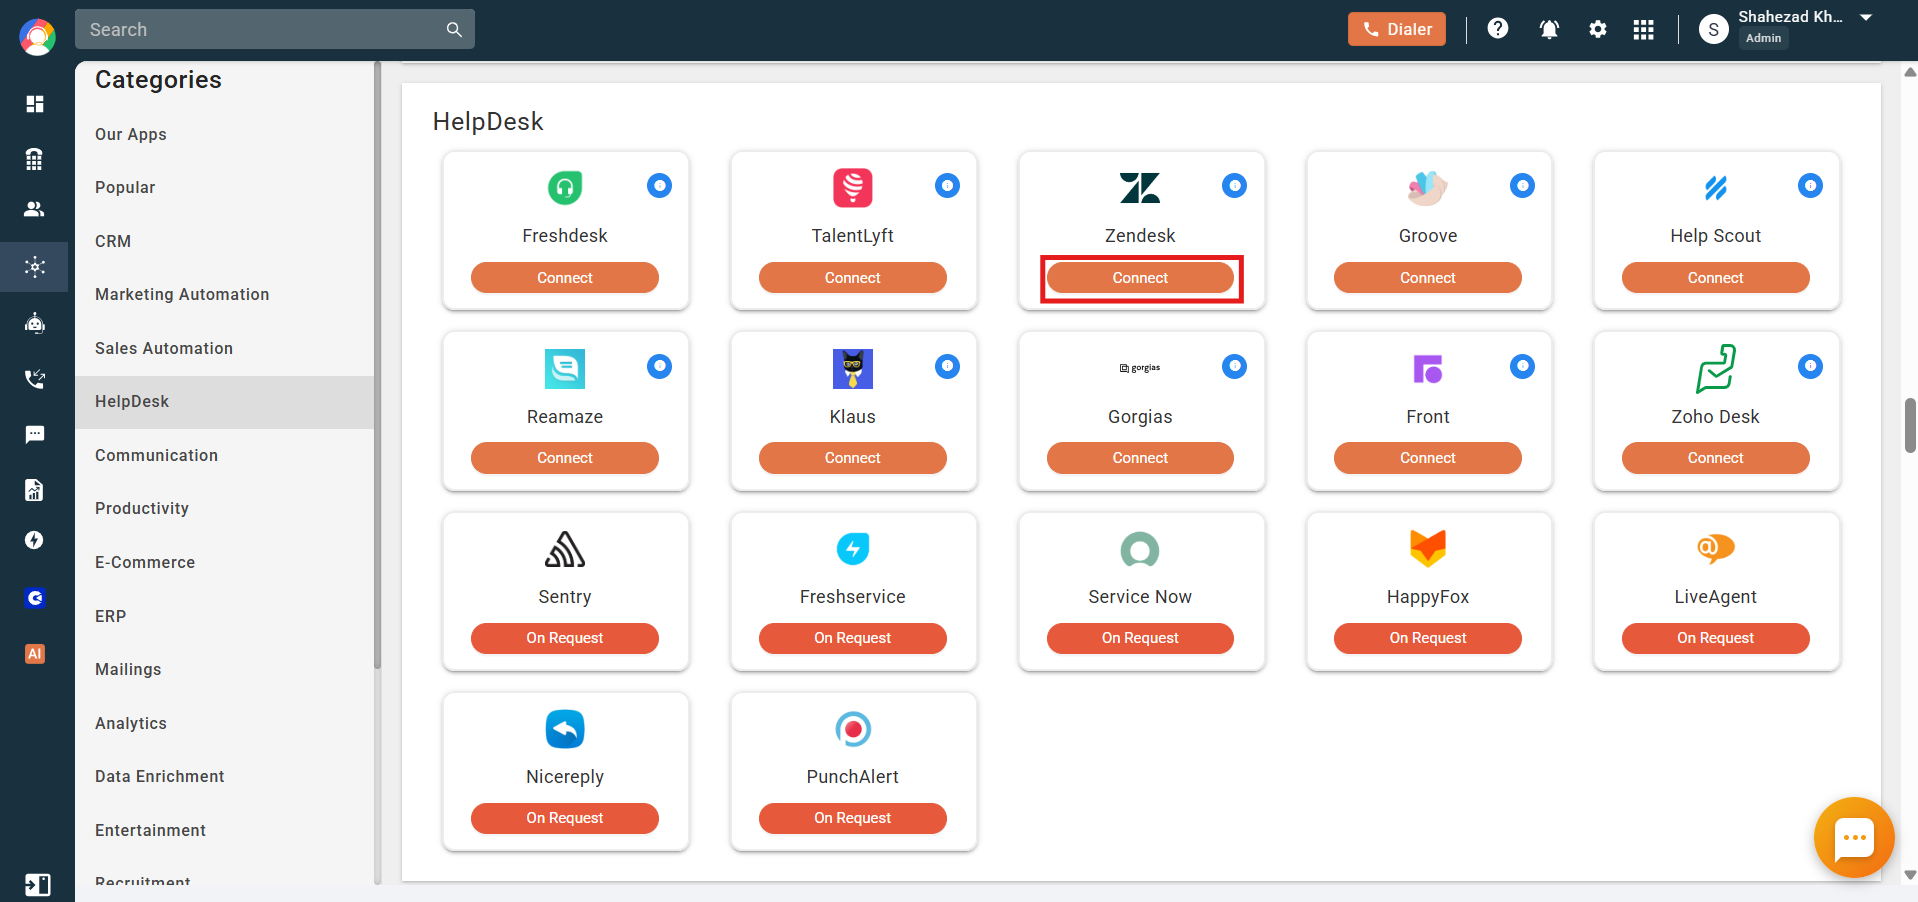Screen dimensions: 1918x902
Task: Open the company building icon in sidebar
Action: (x=35, y=158)
